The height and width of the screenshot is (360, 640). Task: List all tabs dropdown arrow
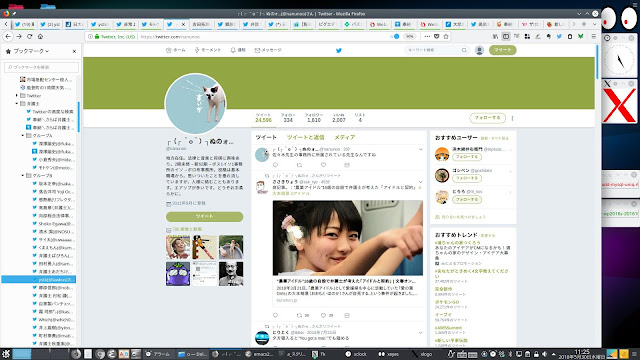tap(594, 24)
